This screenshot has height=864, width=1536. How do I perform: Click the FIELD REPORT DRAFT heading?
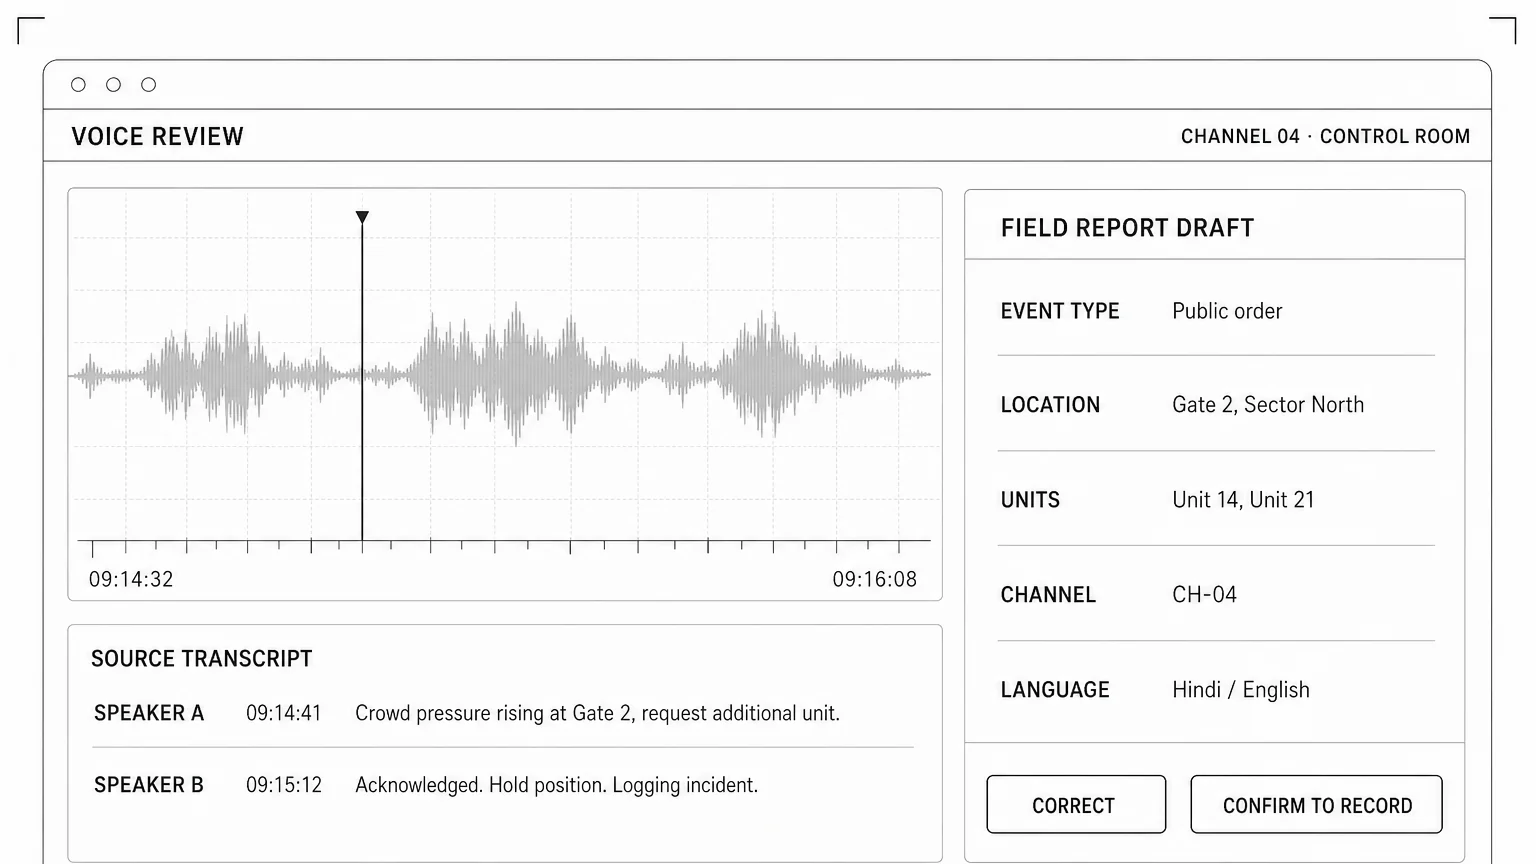tap(1127, 228)
